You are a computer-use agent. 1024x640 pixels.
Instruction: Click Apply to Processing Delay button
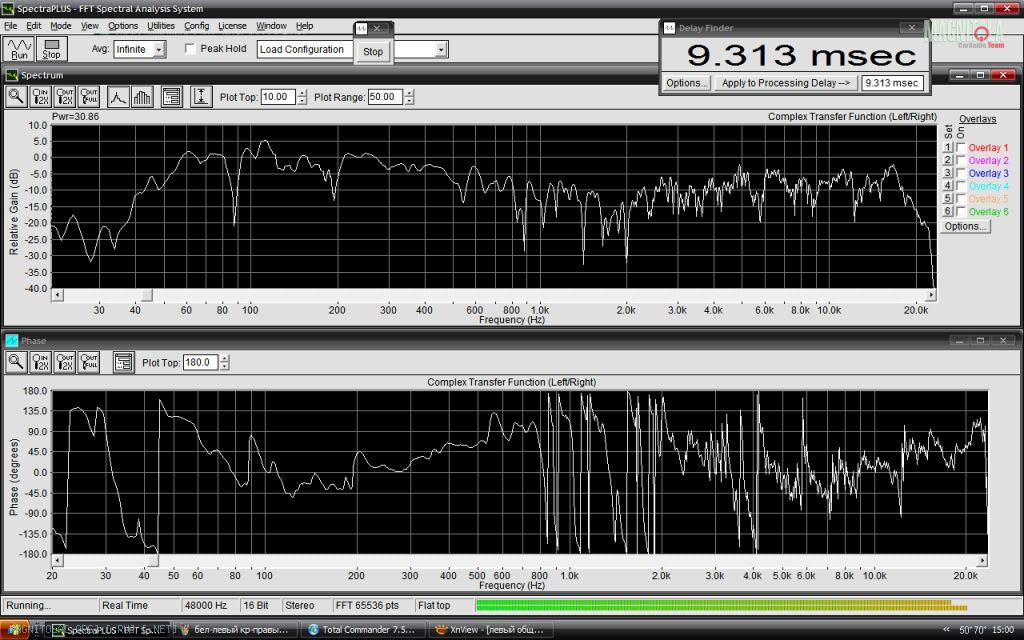786,83
